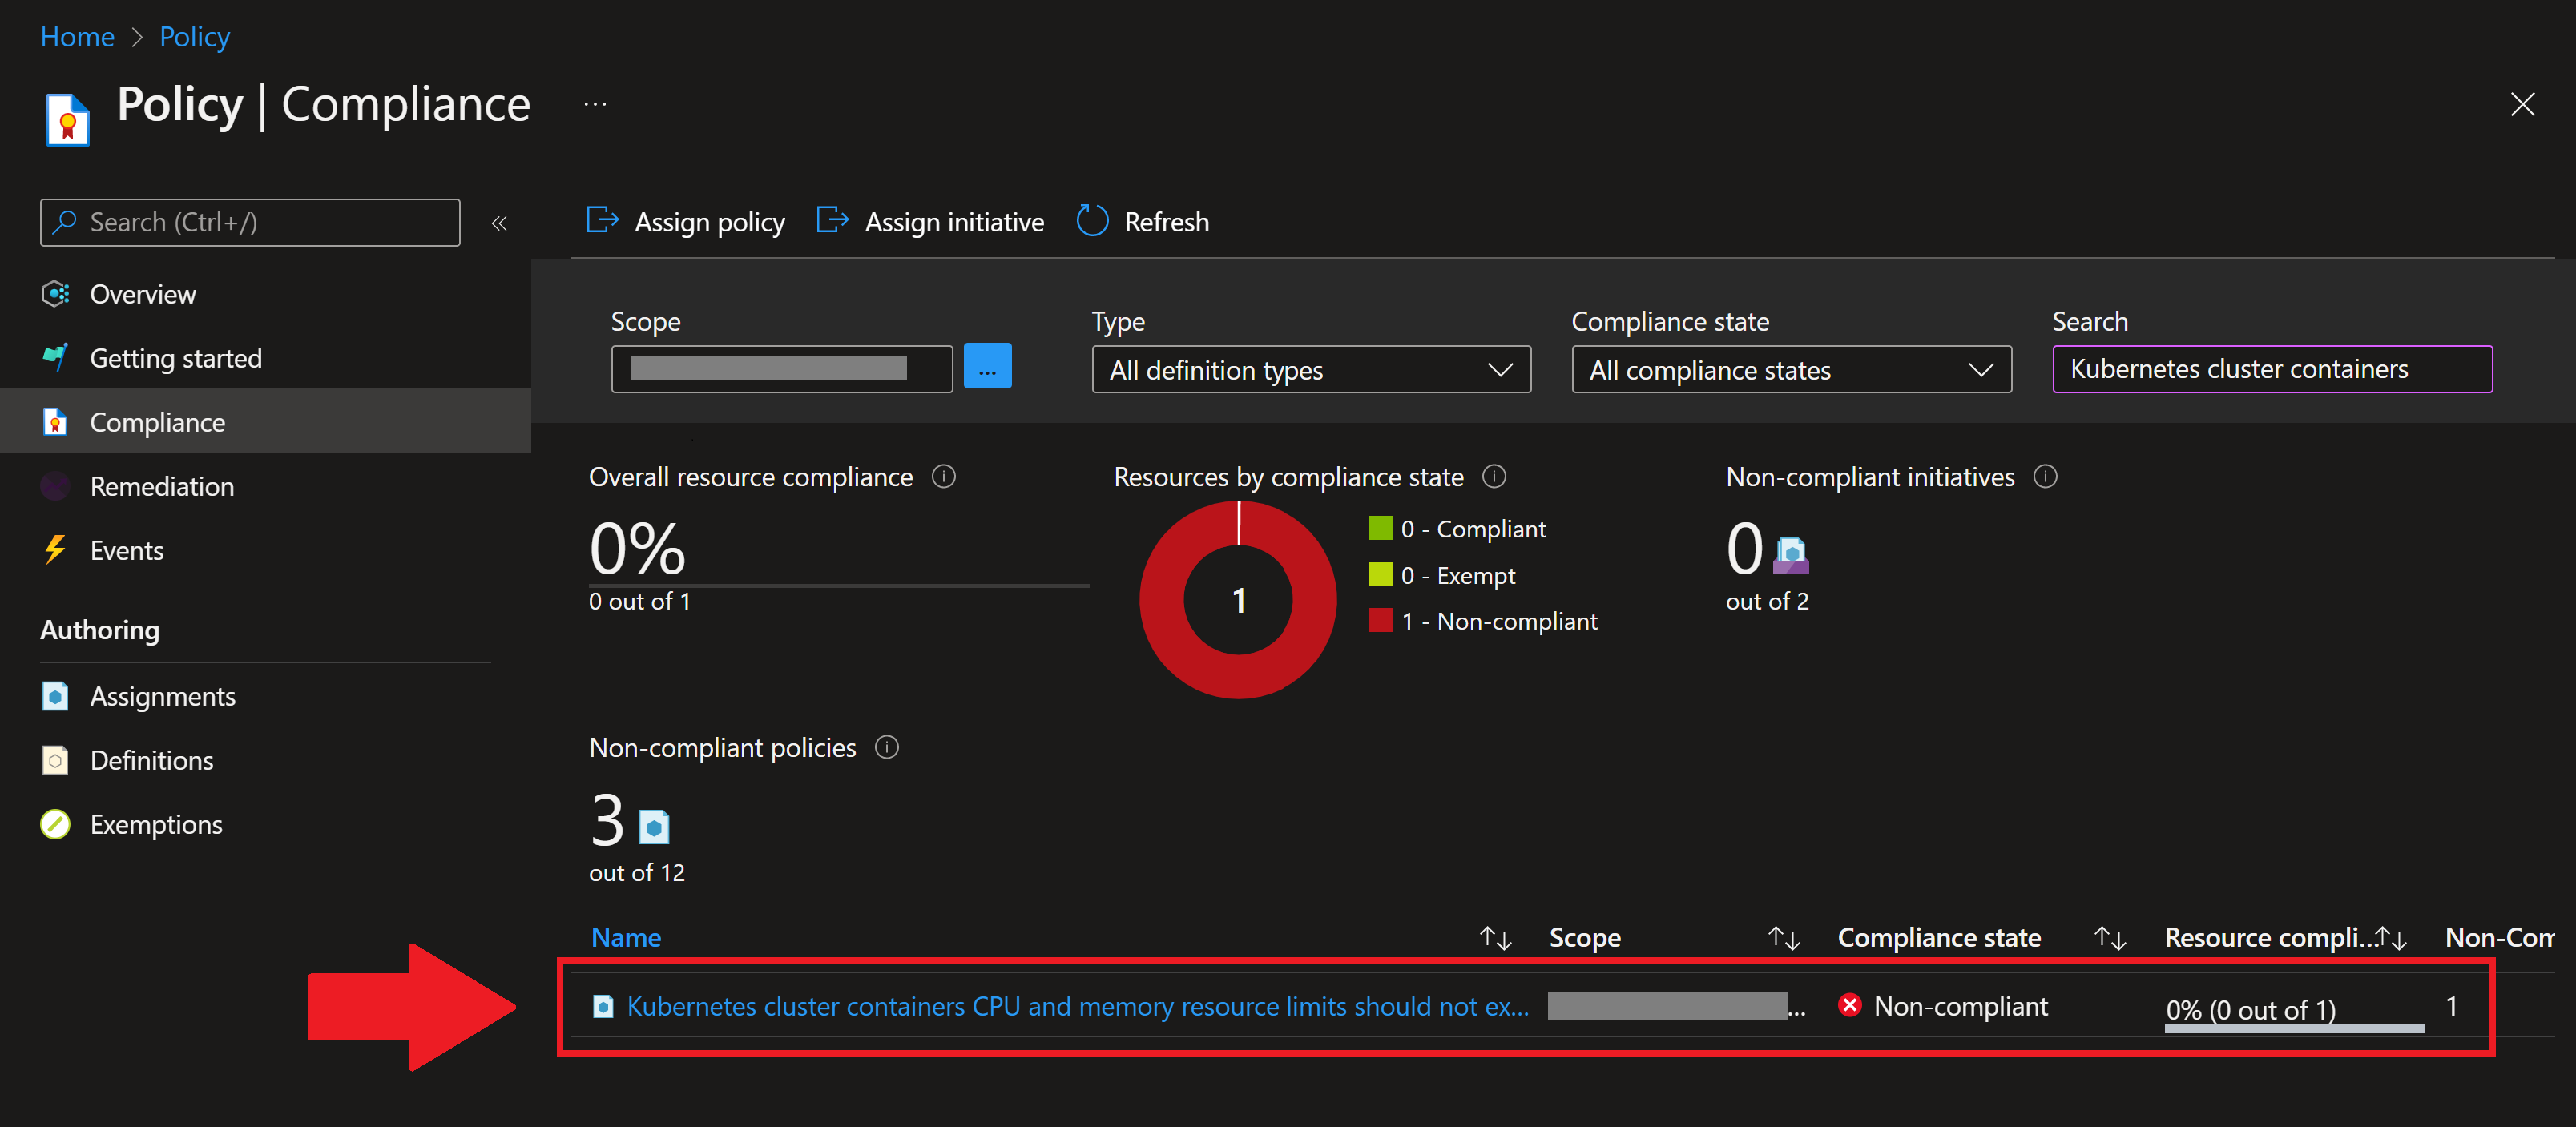This screenshot has width=2576, height=1127.
Task: Click red Non-compliant legend swatch
Action: point(1380,620)
